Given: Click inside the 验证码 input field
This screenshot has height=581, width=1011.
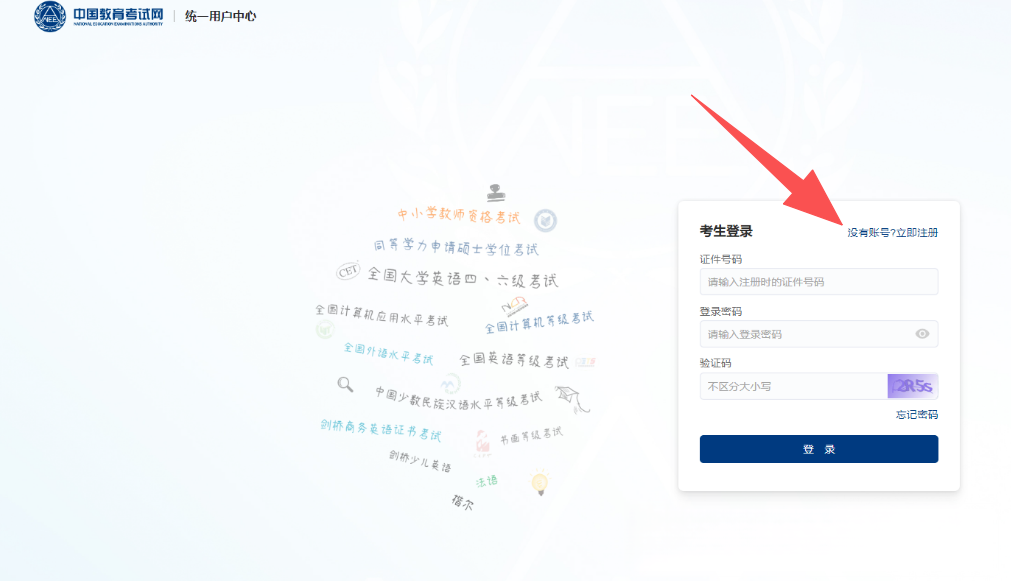Looking at the screenshot, I should [792, 385].
